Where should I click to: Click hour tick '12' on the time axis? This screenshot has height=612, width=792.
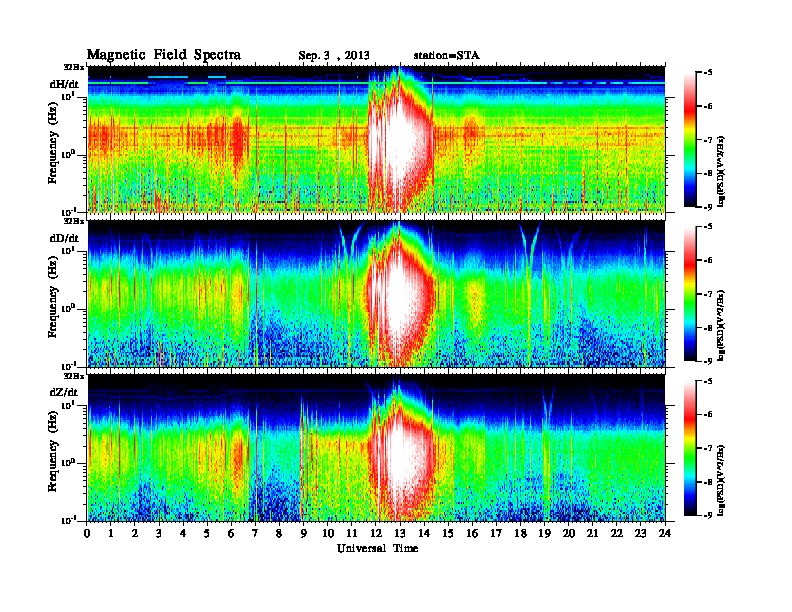(376, 533)
